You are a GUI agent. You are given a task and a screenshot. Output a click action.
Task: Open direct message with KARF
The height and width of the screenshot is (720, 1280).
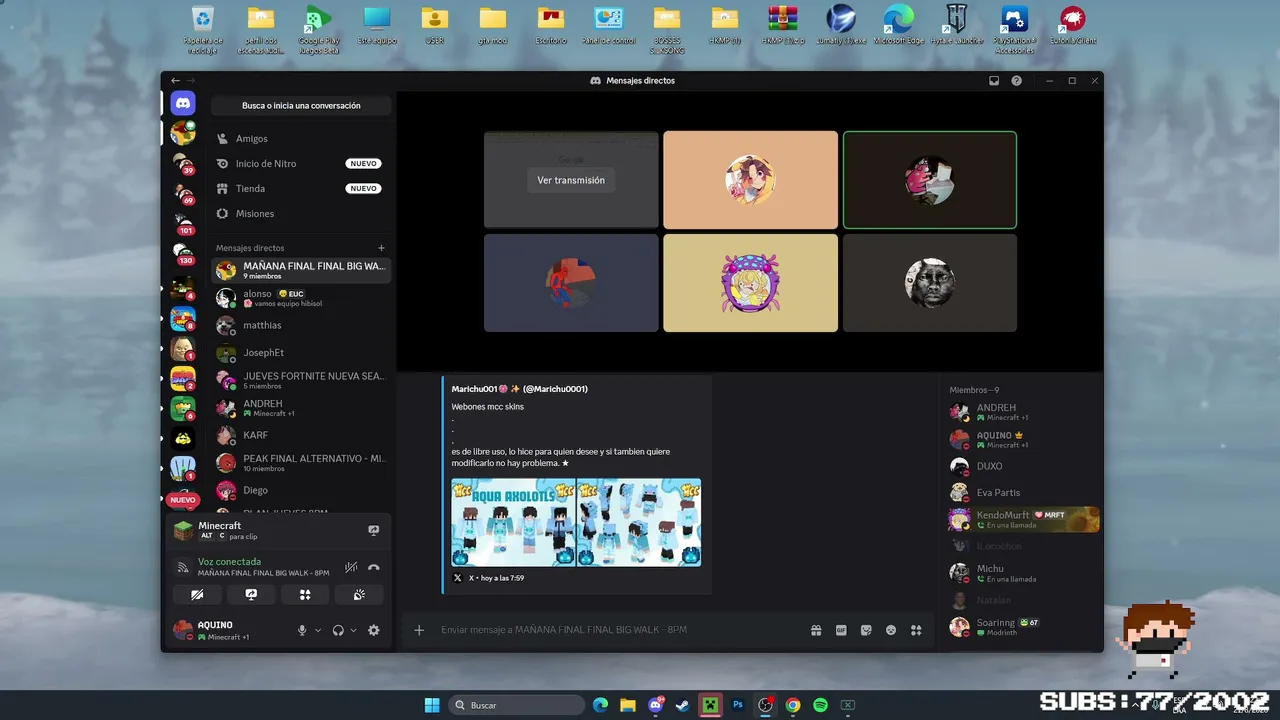pyautogui.click(x=301, y=435)
